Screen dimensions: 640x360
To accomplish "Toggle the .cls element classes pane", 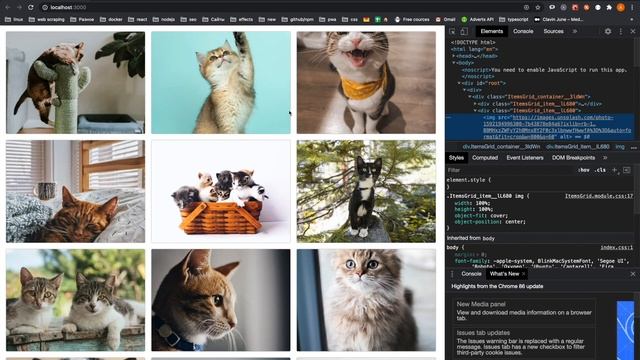I will pos(600,170).
